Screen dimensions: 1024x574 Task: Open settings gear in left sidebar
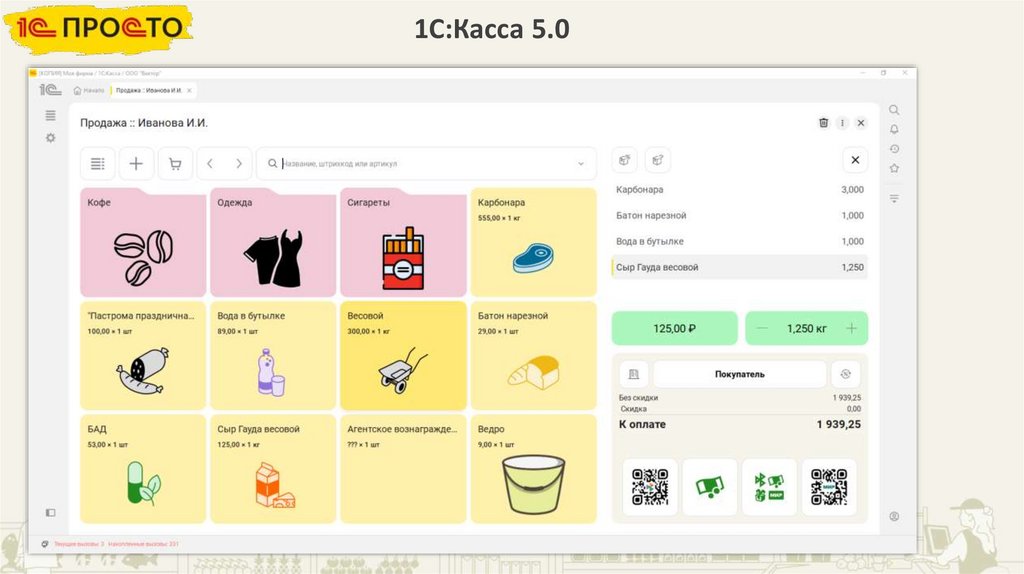coord(50,138)
